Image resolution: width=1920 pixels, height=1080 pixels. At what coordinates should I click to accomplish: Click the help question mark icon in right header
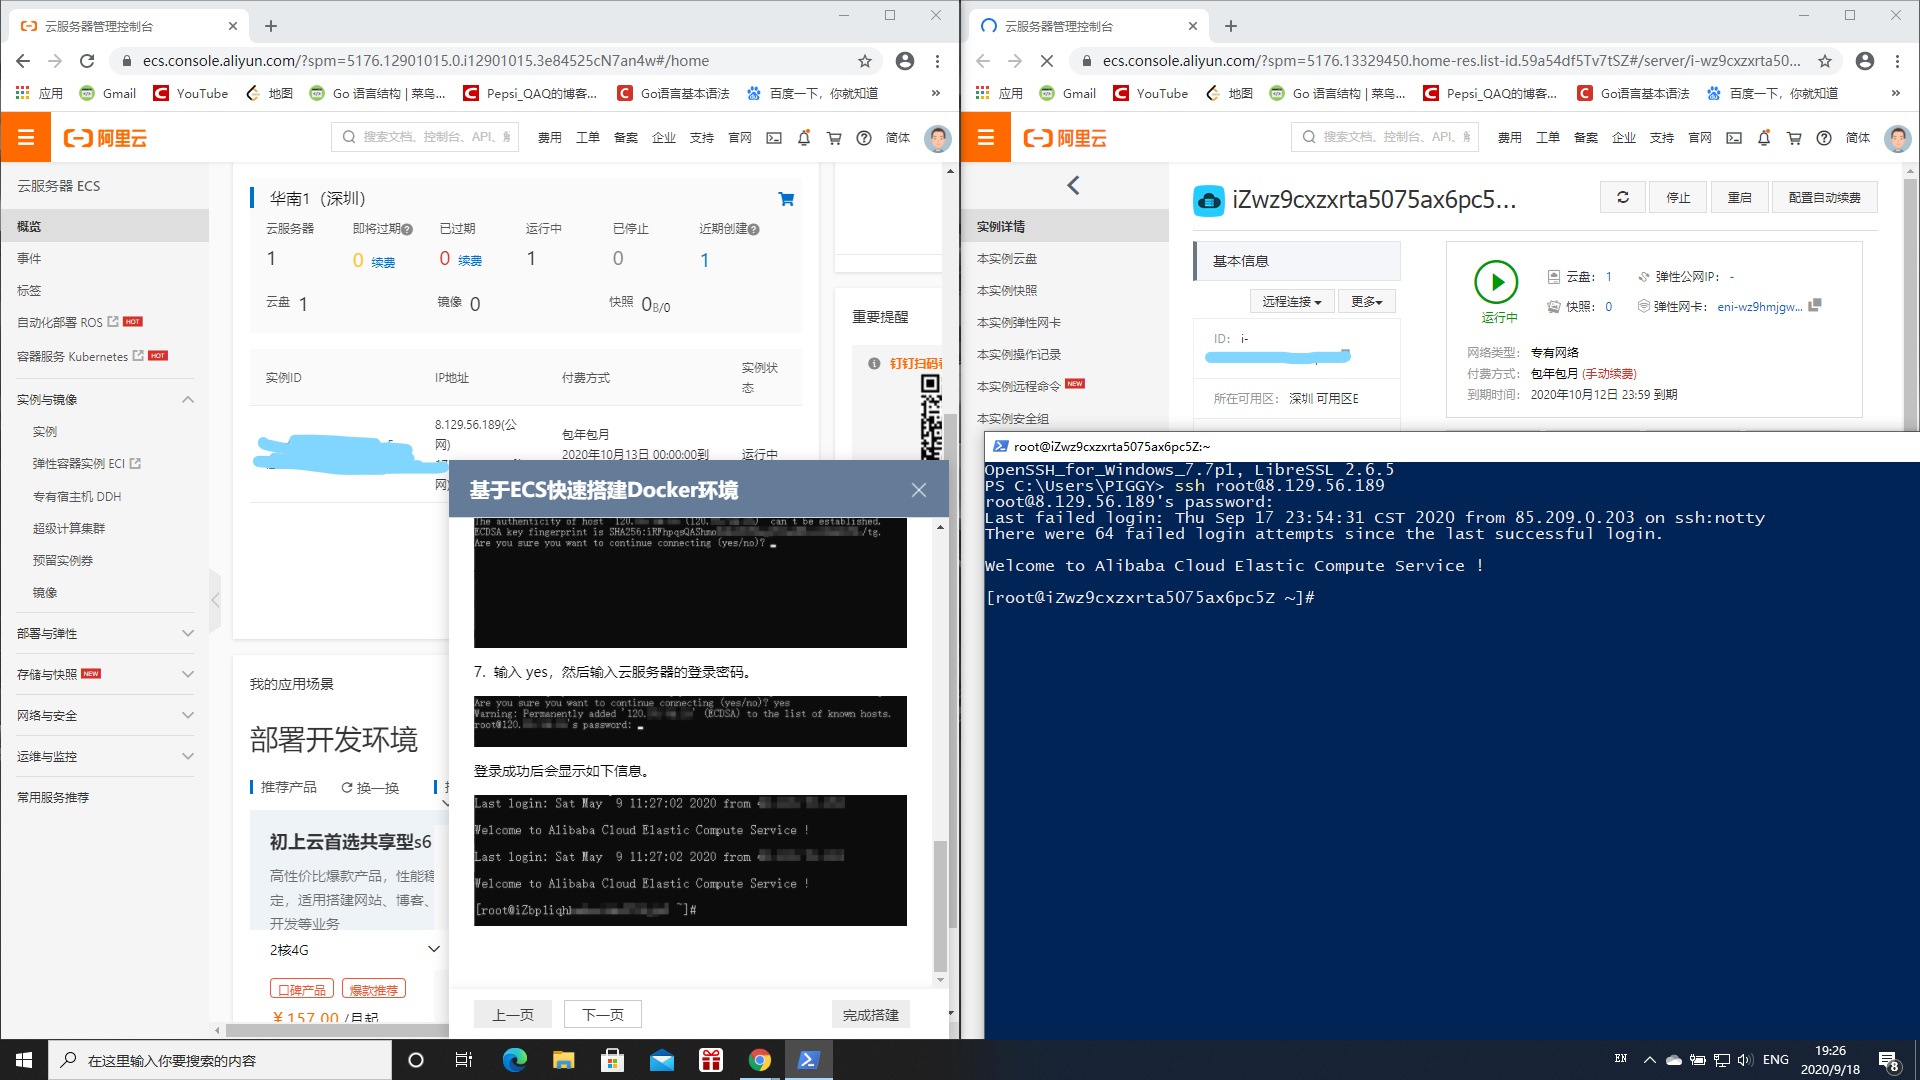pos(1824,138)
